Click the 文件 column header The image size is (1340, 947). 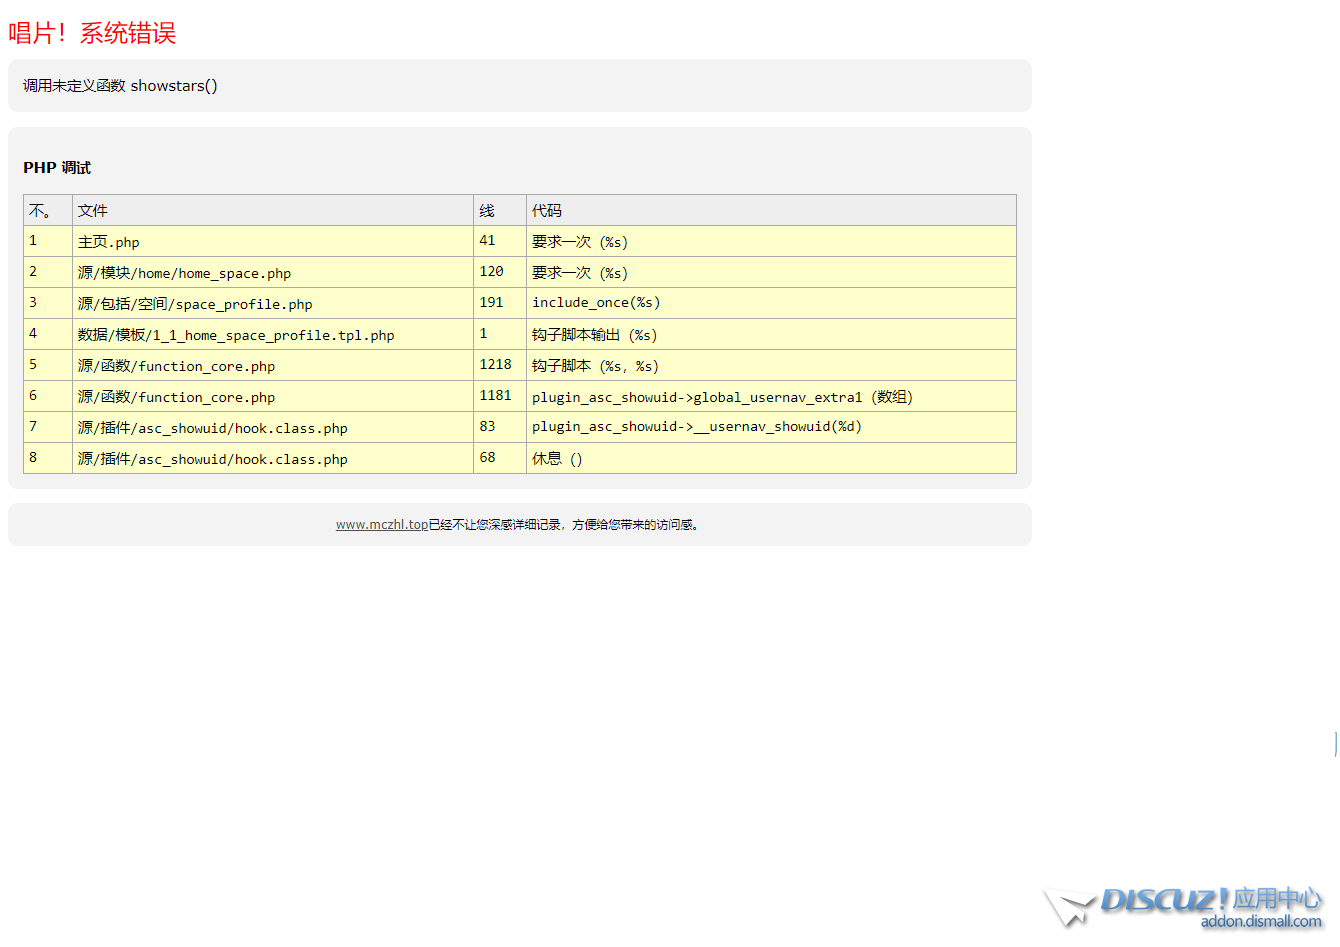pos(273,210)
